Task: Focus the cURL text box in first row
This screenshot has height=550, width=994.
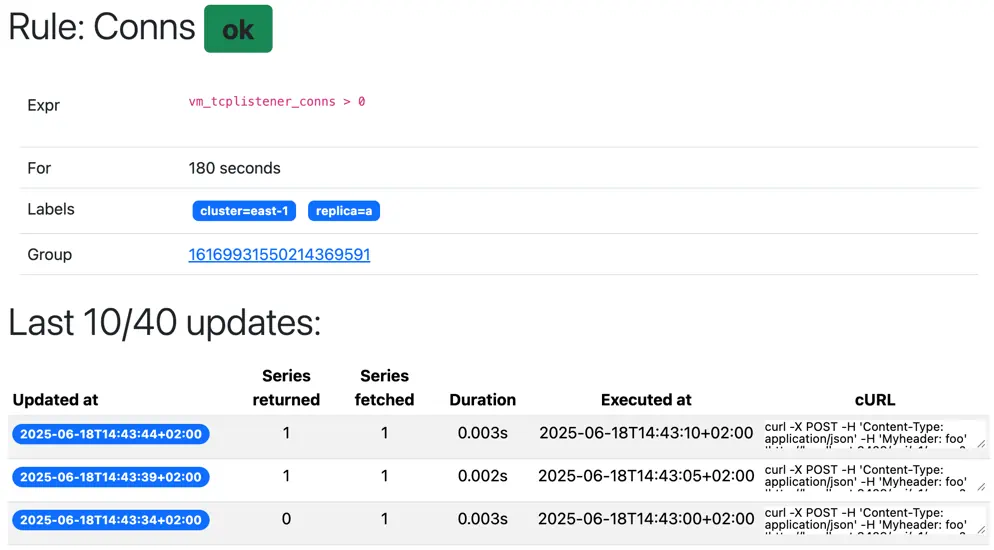Action: click(868, 434)
